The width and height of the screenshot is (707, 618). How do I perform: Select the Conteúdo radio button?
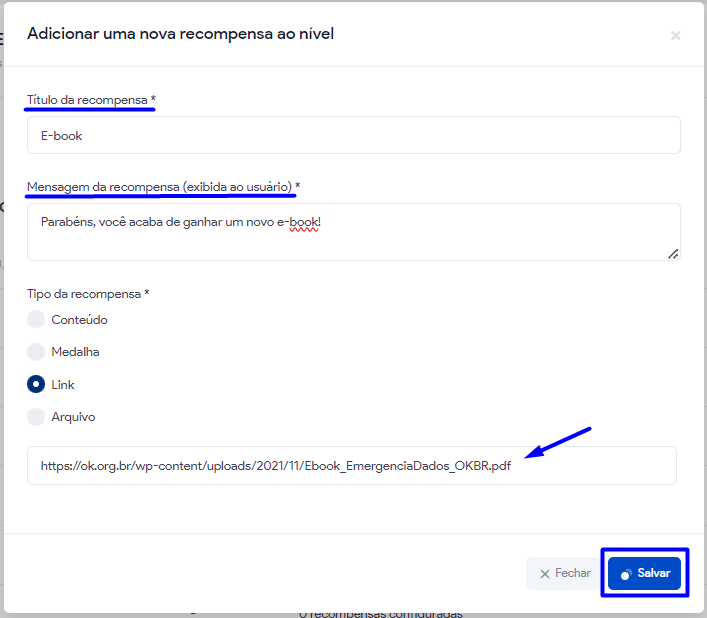[36, 320]
